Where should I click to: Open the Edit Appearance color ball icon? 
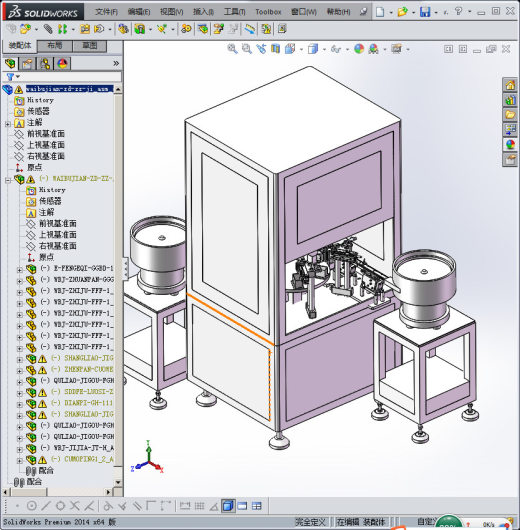pyautogui.click(x=359, y=49)
